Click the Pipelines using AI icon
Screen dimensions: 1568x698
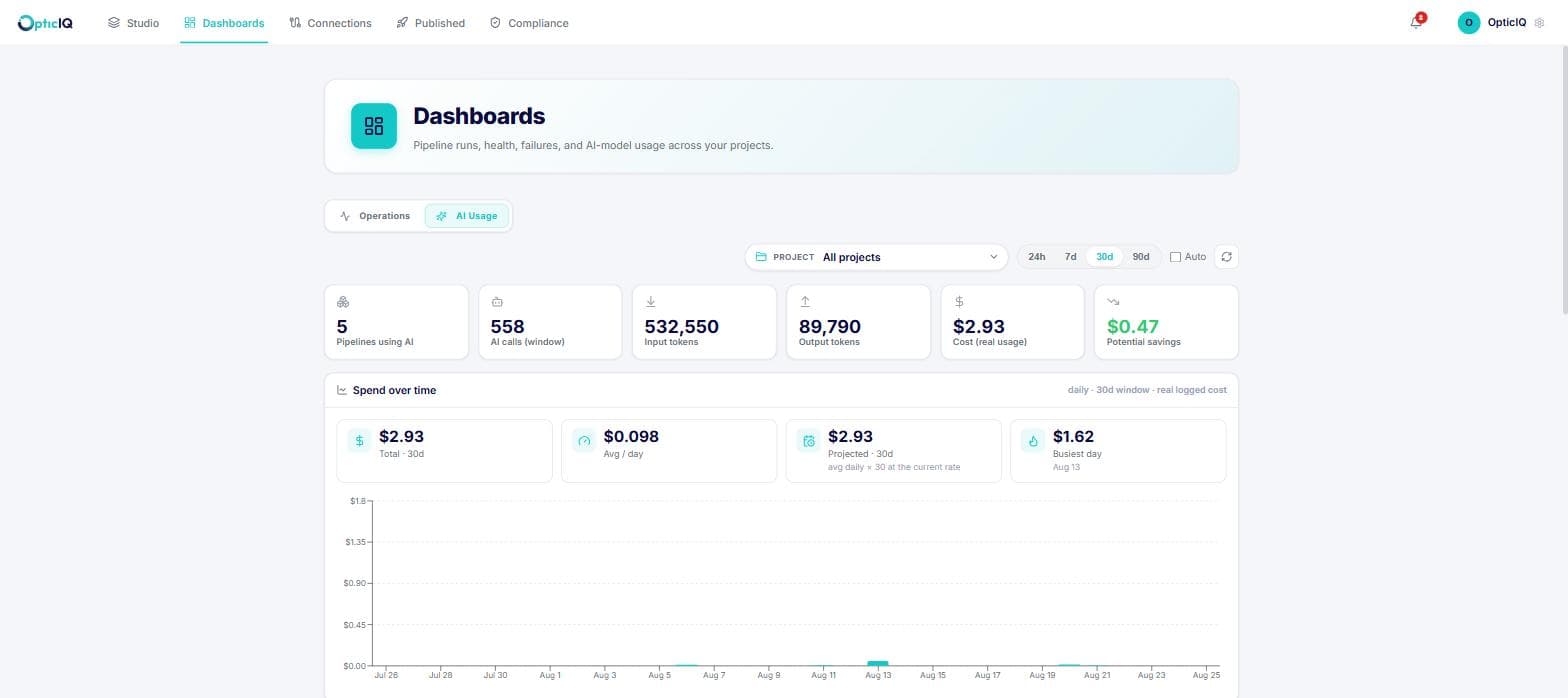(343, 302)
